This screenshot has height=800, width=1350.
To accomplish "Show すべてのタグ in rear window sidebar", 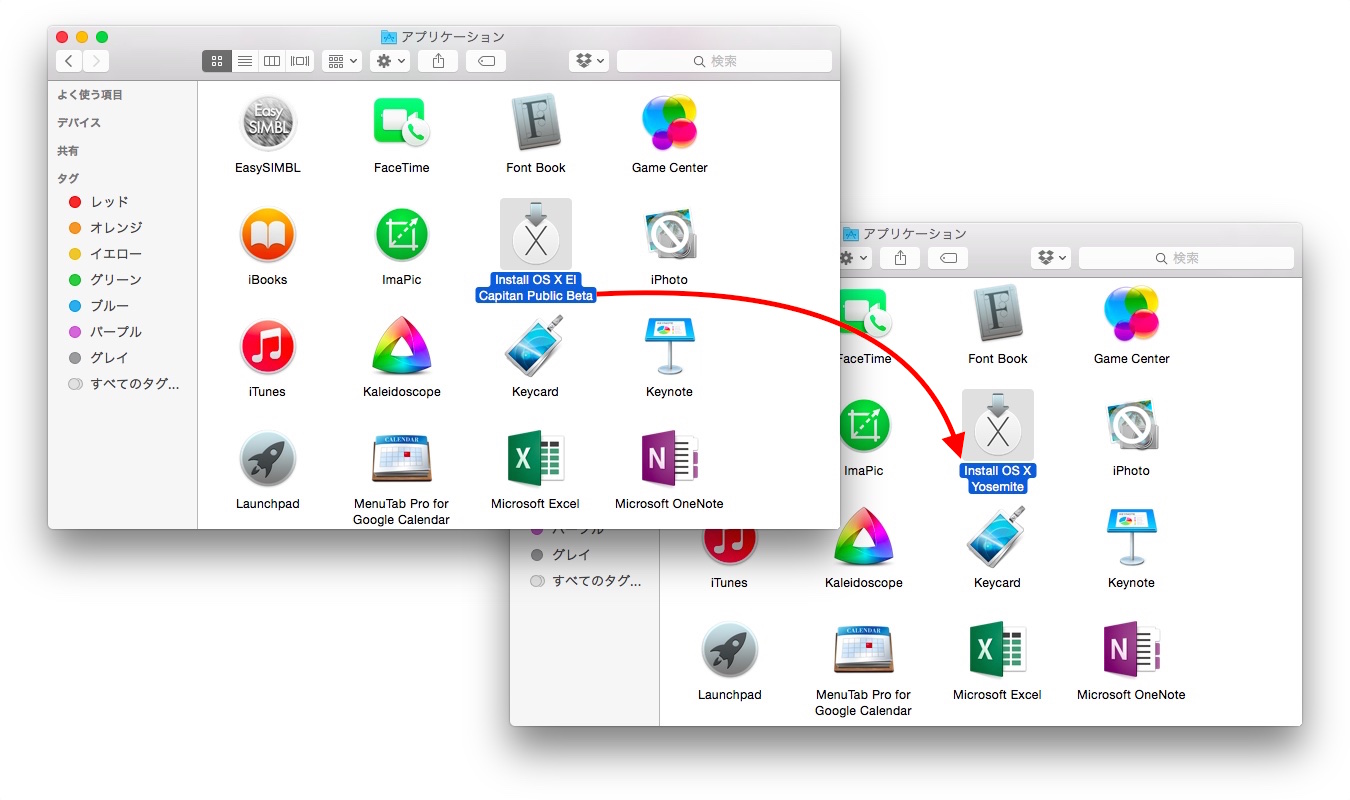I will click(585, 581).
